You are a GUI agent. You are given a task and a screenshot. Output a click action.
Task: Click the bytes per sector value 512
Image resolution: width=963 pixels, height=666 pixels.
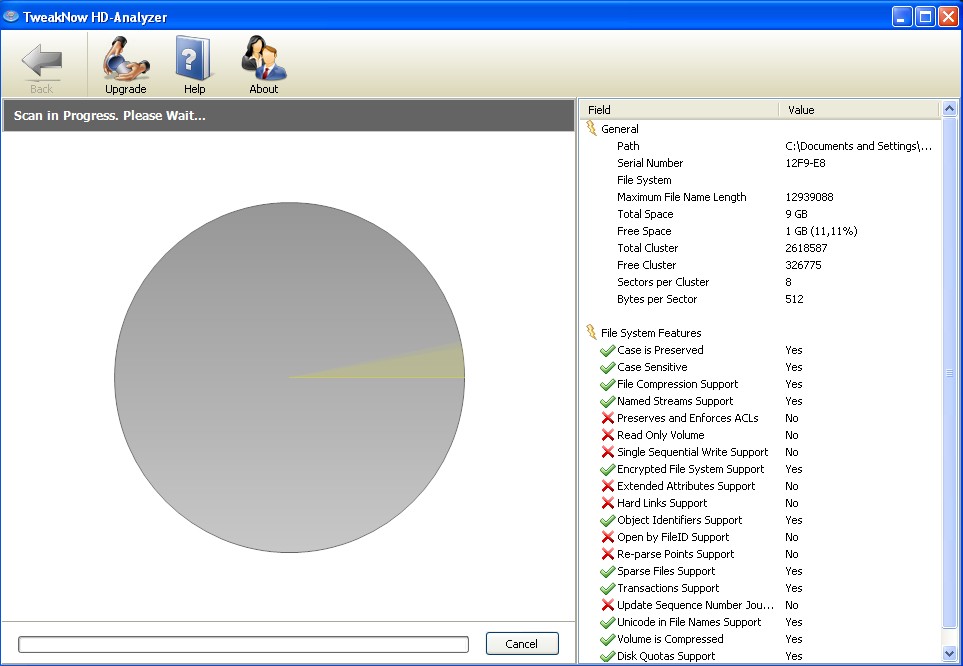tap(794, 299)
